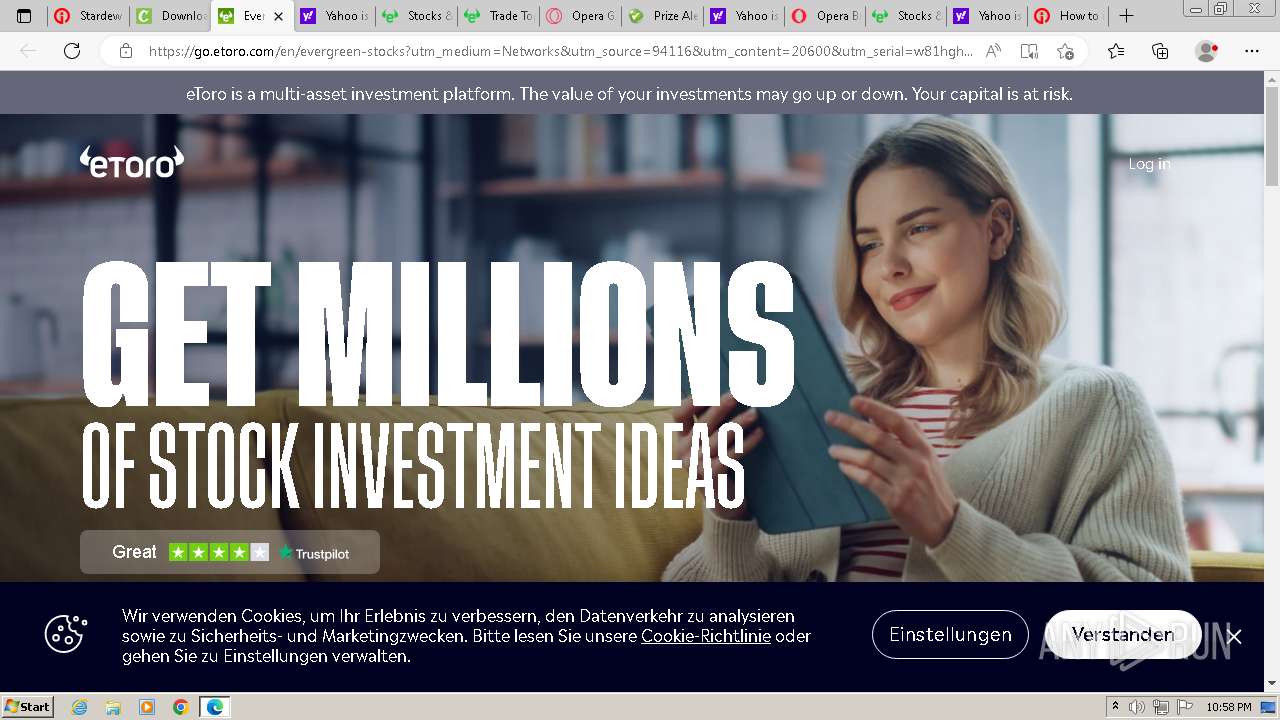This screenshot has width=1280, height=720.
Task: Open cookie Einstellungen button
Action: coord(950,635)
